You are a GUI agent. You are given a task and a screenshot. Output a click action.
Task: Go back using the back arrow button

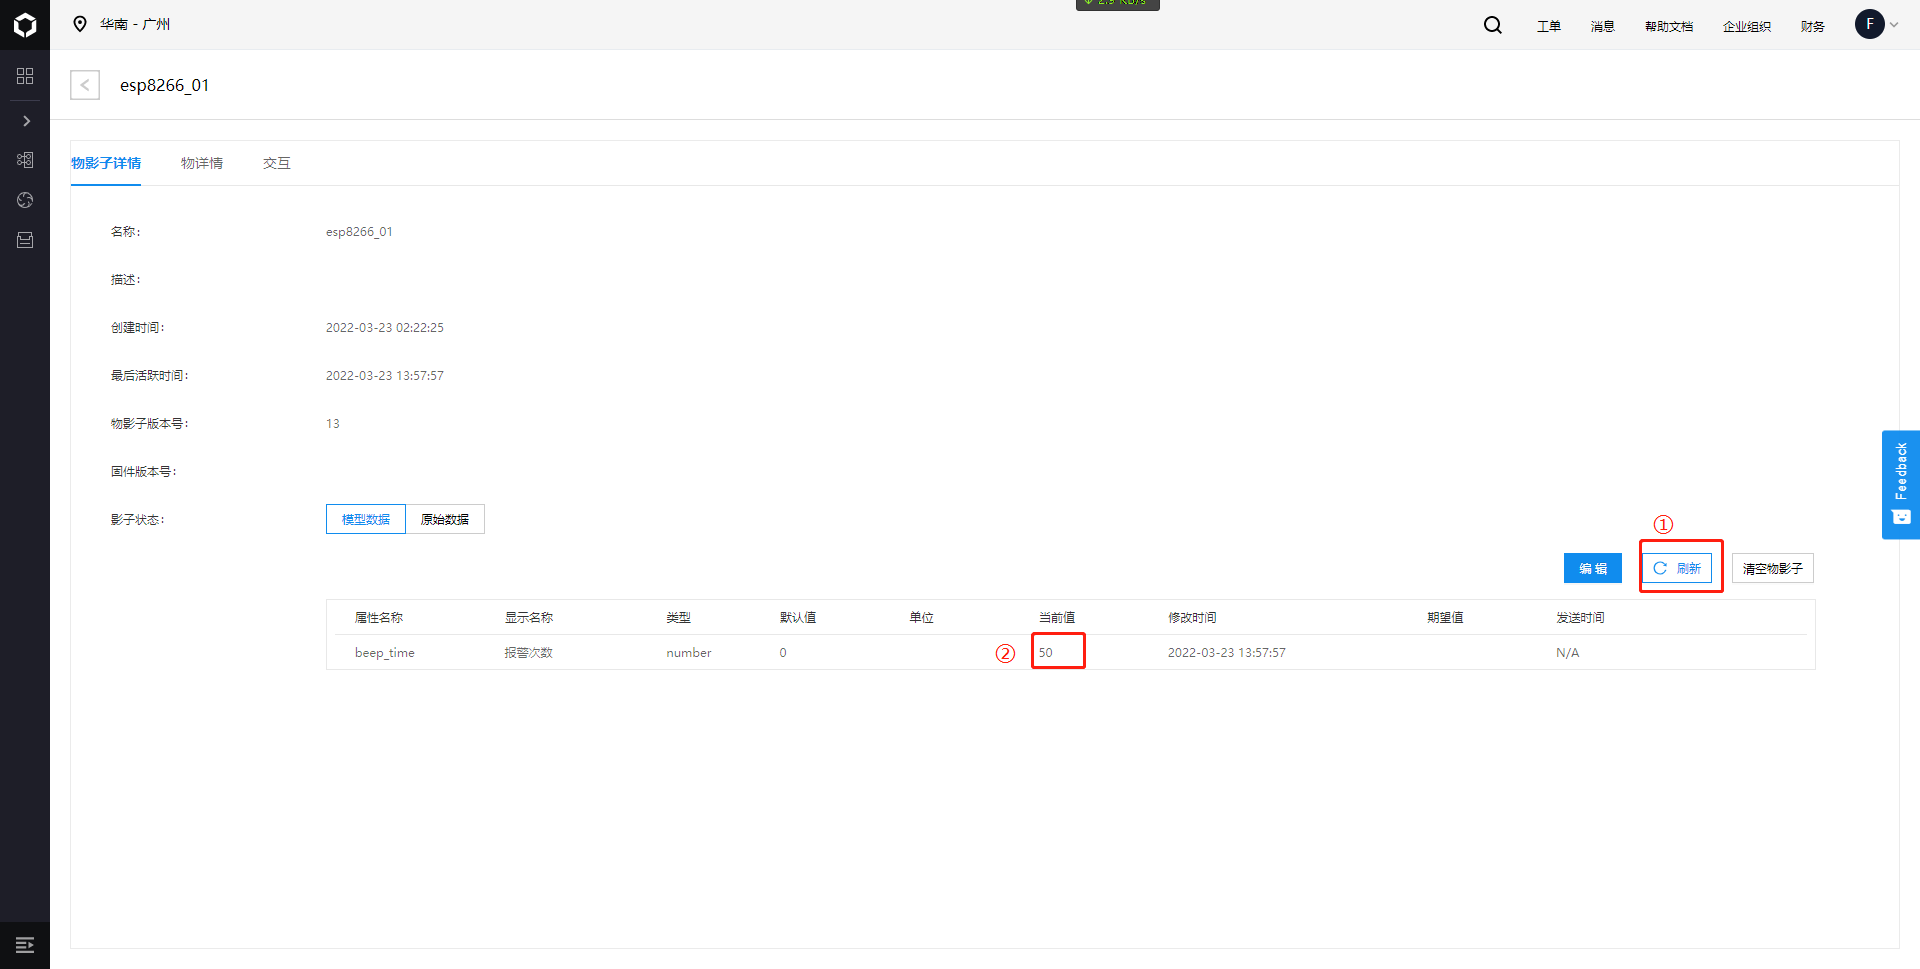(x=85, y=85)
